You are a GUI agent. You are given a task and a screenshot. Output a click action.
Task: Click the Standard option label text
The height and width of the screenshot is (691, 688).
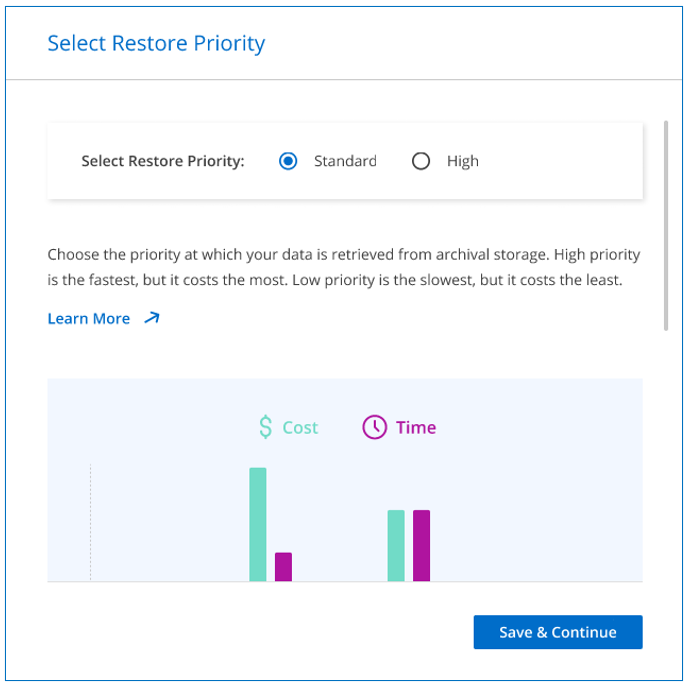[345, 161]
